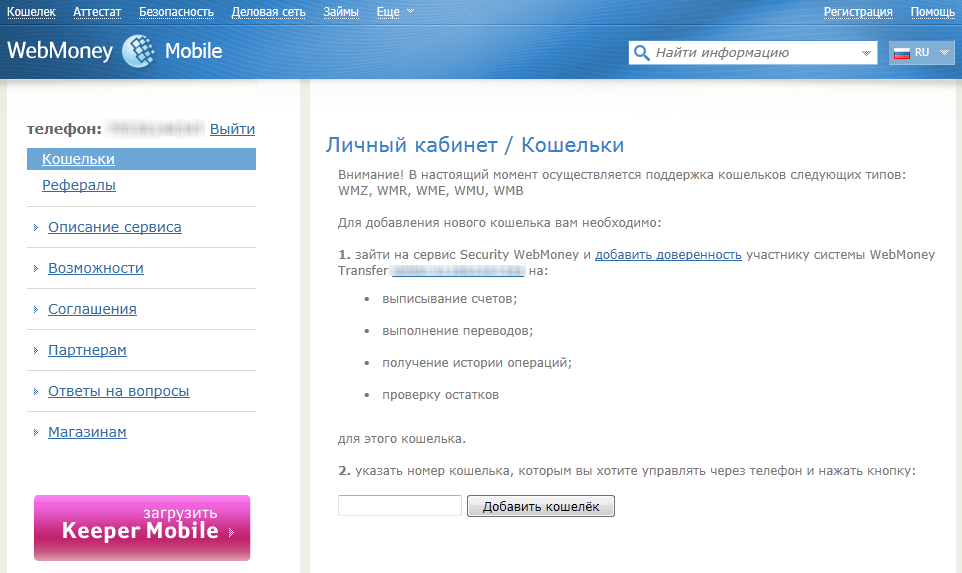Open the search field dropdown arrow
The height and width of the screenshot is (573, 962).
[x=865, y=53]
